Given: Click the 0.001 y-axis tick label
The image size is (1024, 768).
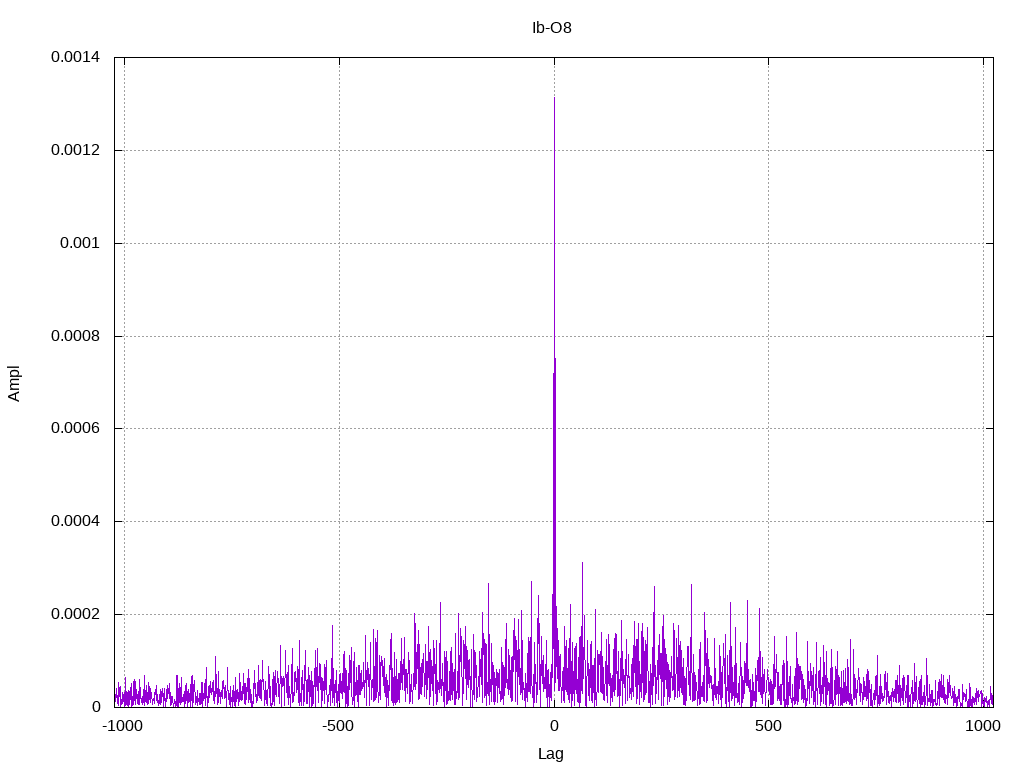Looking at the screenshot, I should 80,243.
